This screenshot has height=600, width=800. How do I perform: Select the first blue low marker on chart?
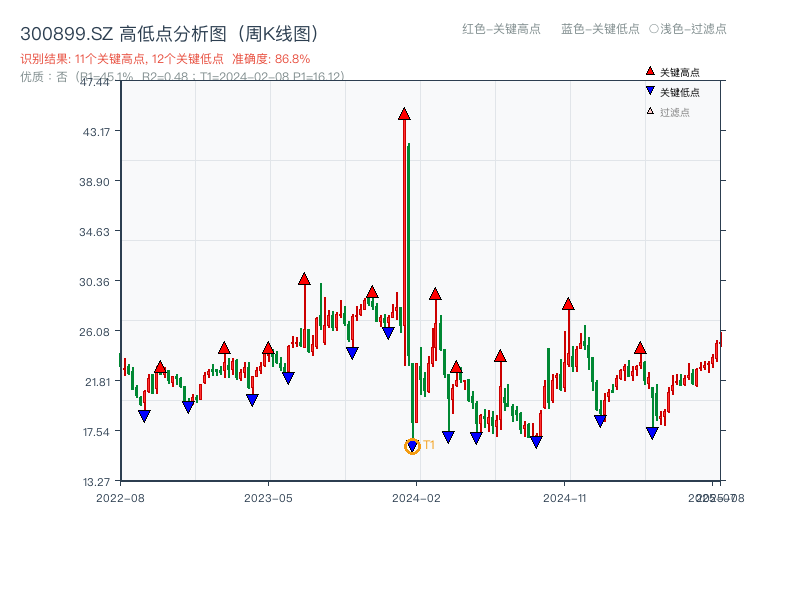point(144,416)
